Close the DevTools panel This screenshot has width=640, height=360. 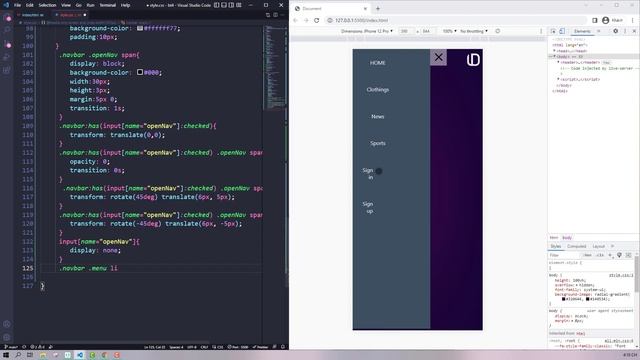coord(634,31)
